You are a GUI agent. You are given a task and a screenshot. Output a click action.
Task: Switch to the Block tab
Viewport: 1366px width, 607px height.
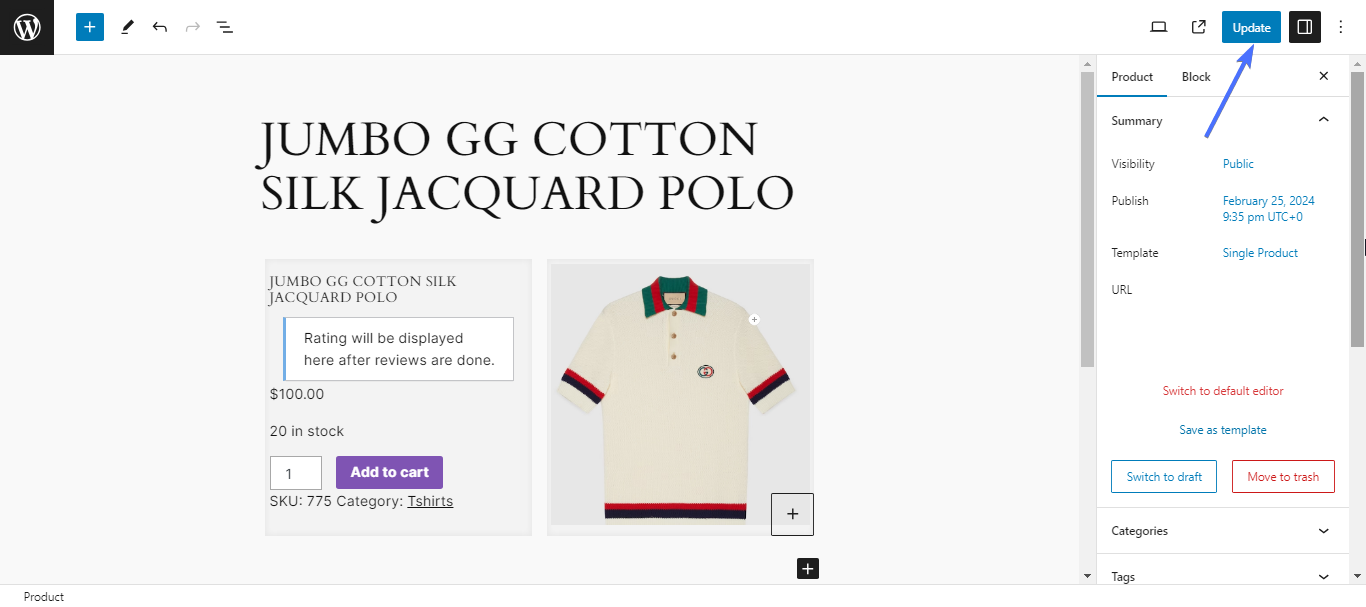[1196, 76]
